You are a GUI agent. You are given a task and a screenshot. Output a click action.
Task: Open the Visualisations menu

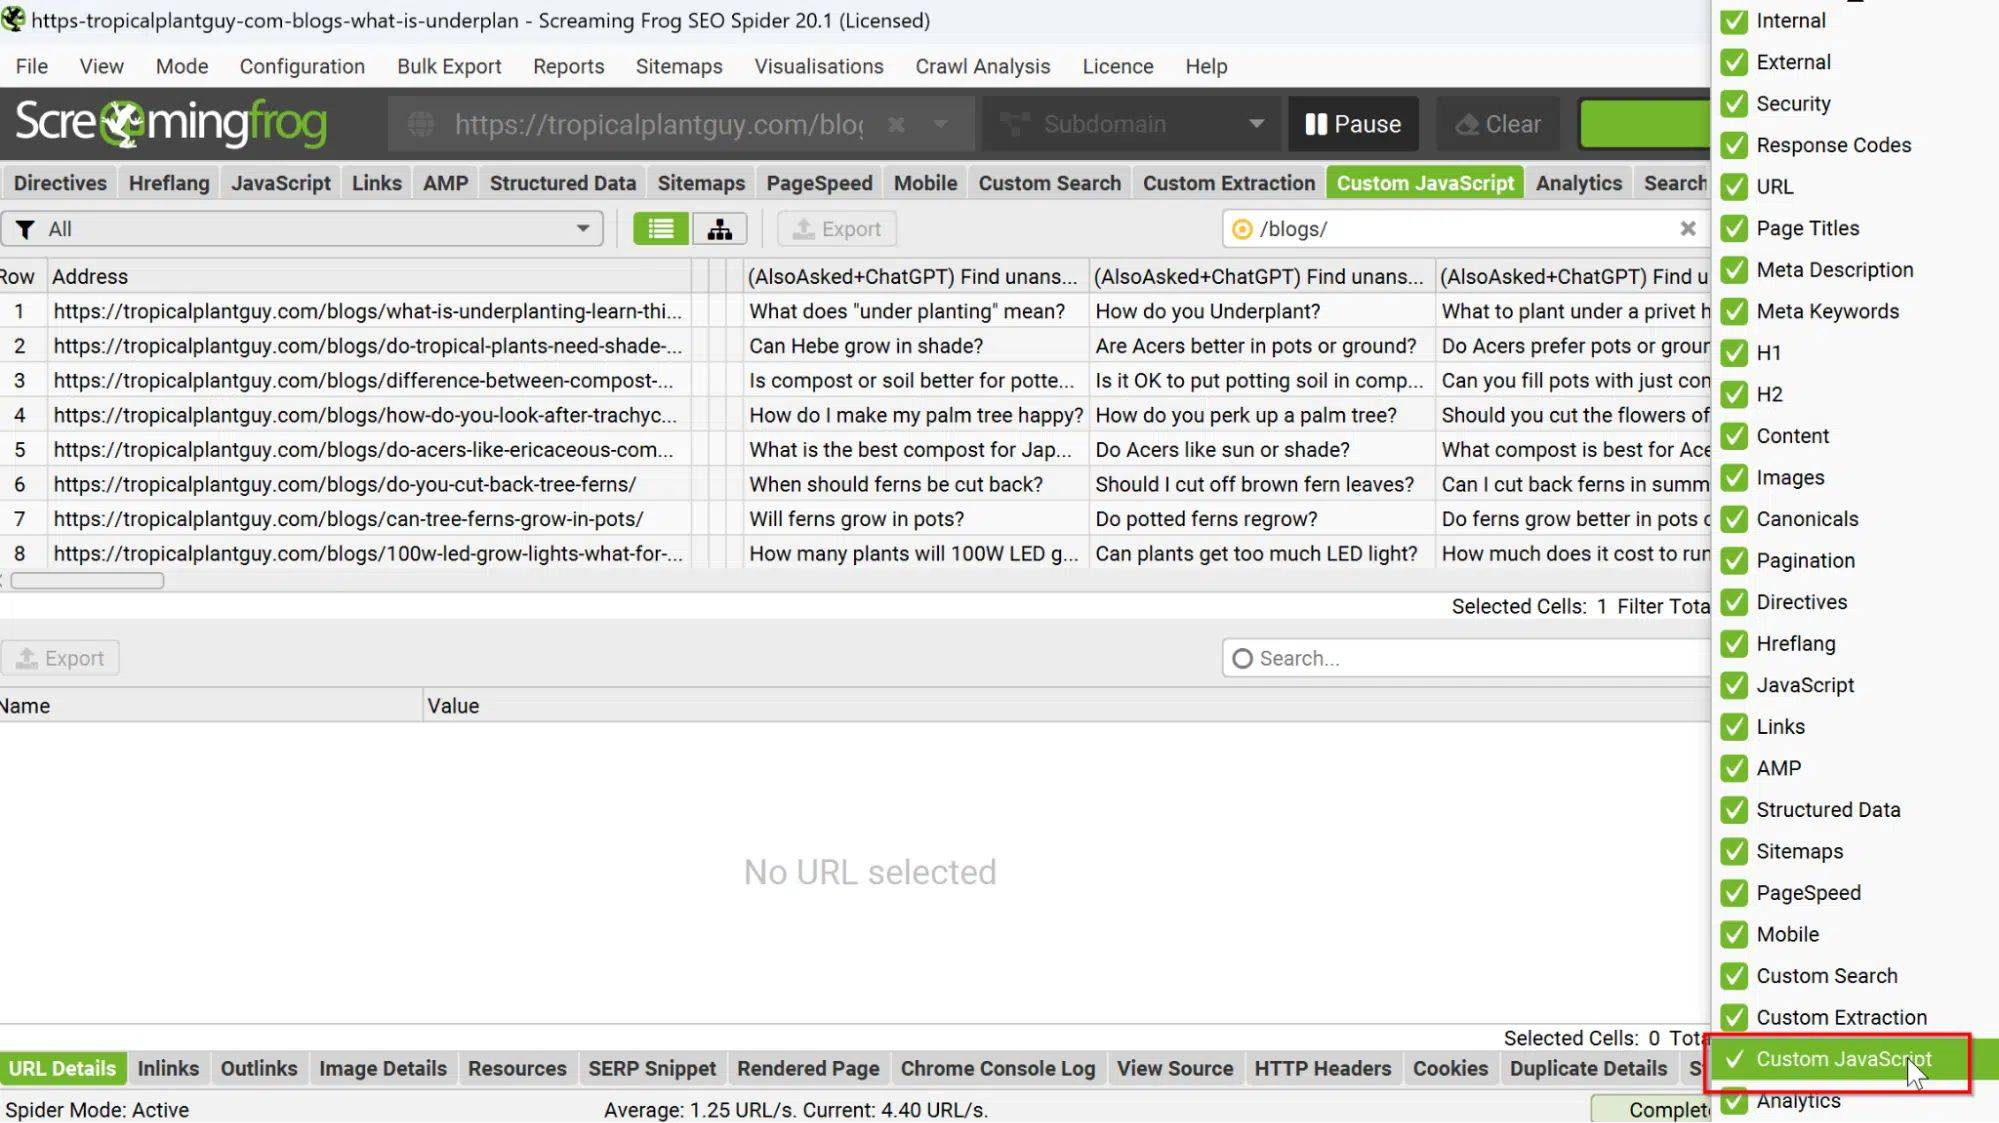tap(819, 66)
